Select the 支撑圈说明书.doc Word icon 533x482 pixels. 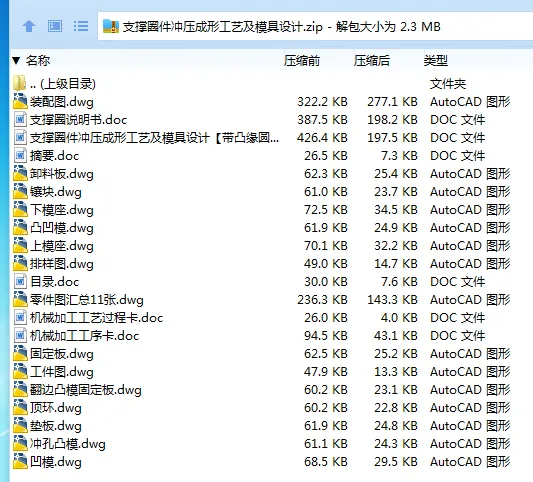pyautogui.click(x=20, y=119)
